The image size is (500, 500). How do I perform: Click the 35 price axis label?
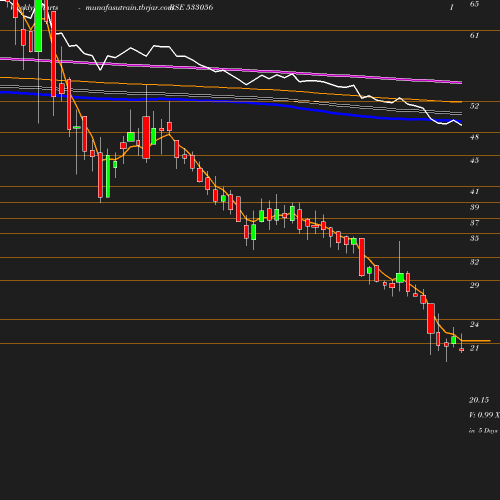pos(474,238)
